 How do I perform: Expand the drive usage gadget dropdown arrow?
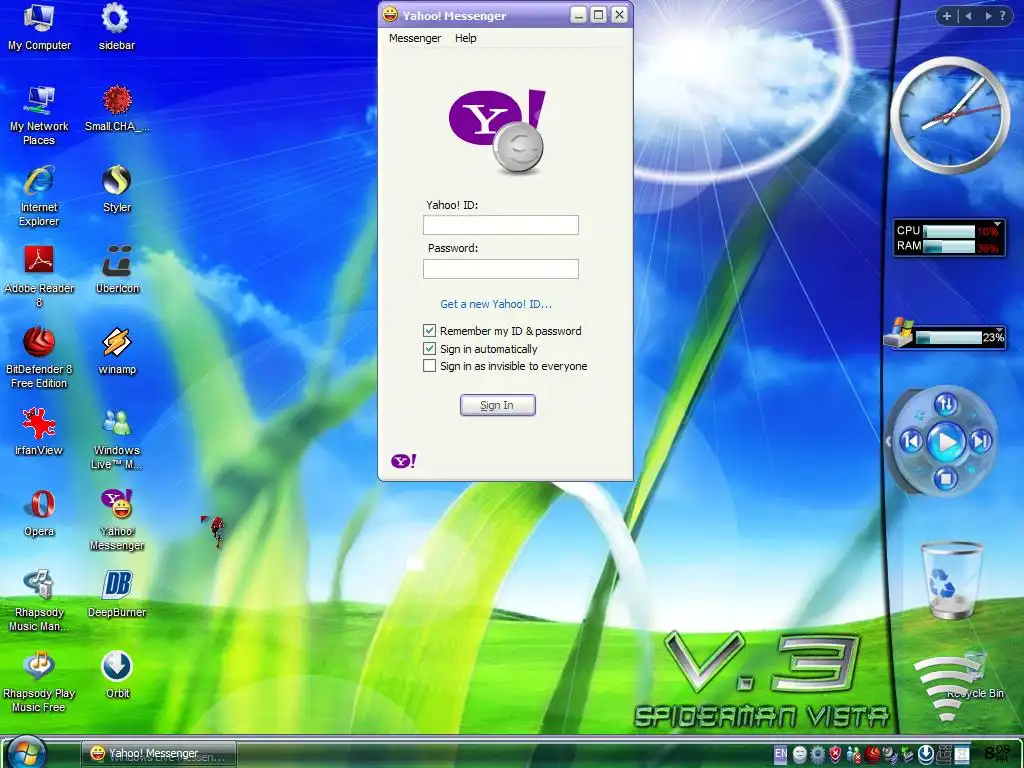[x=1000, y=329]
